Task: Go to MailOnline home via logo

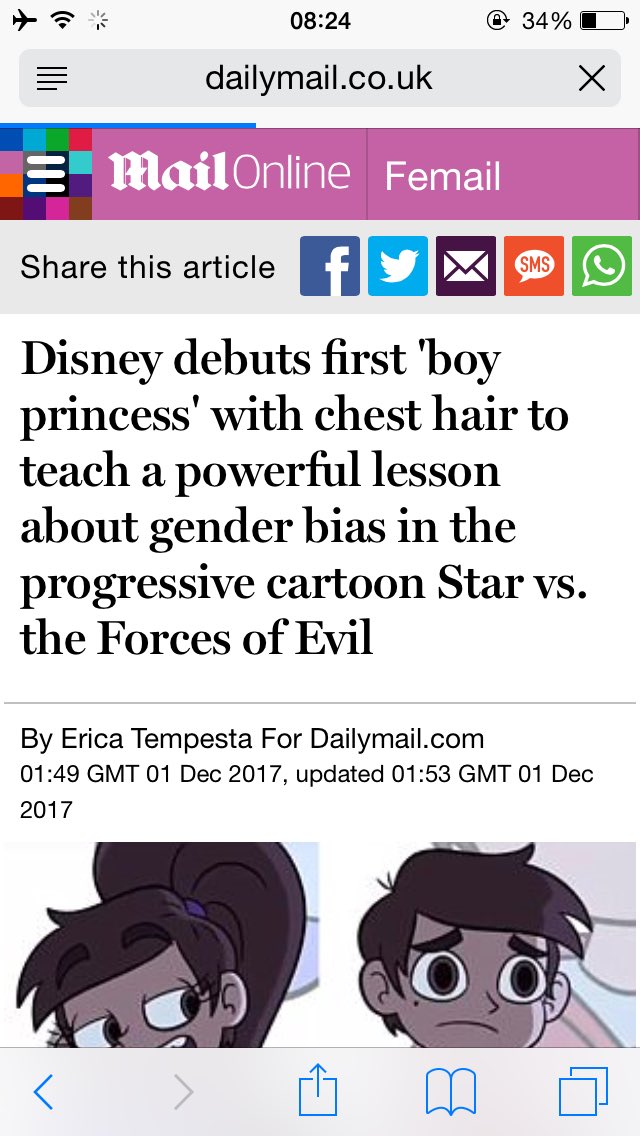Action: point(230,172)
